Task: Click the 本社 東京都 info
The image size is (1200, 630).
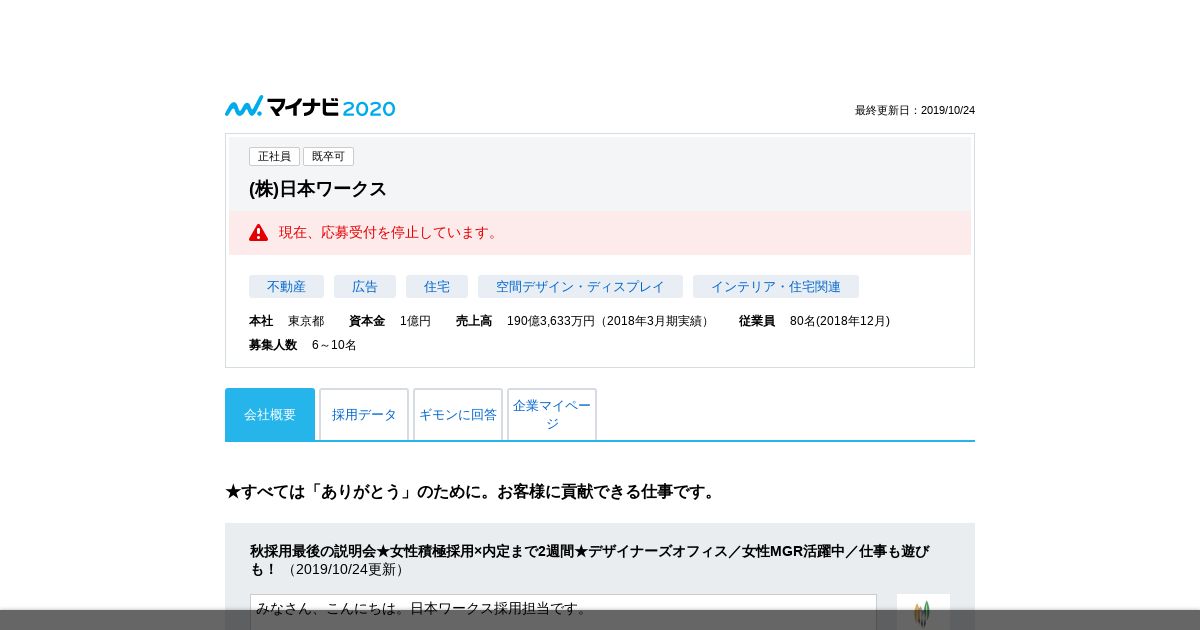Action: click(287, 321)
